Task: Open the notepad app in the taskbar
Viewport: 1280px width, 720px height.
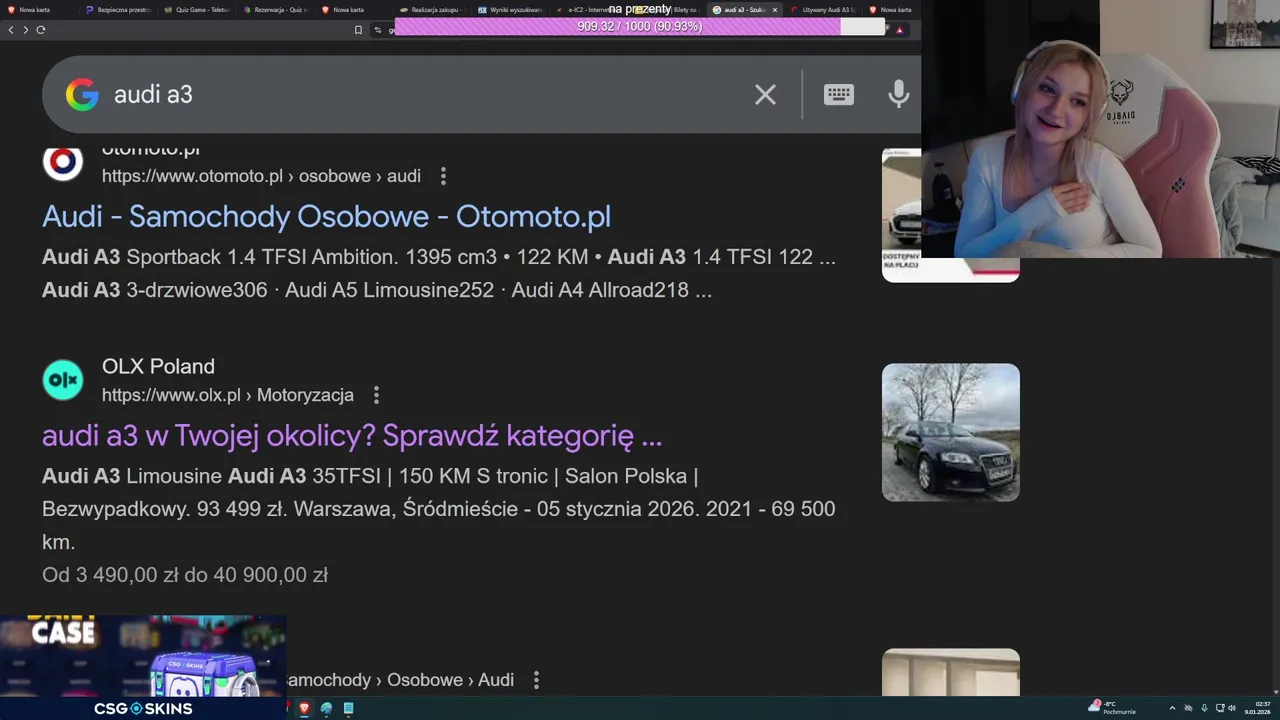Action: pos(348,708)
